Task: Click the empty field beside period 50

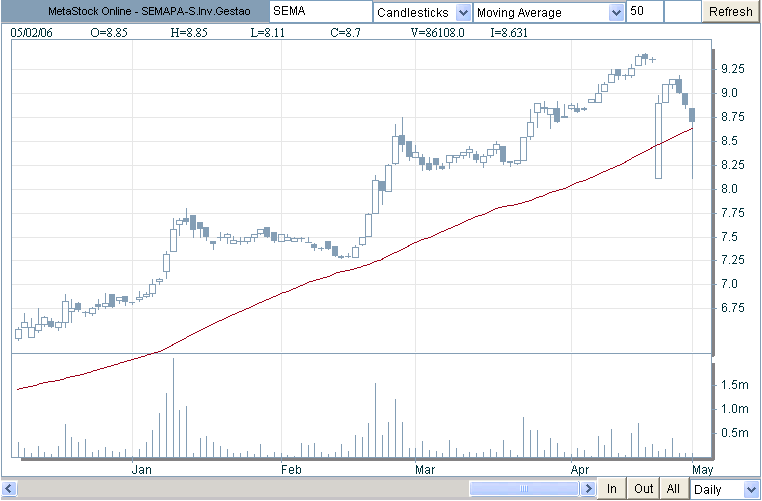Action: pyautogui.click(x=682, y=11)
